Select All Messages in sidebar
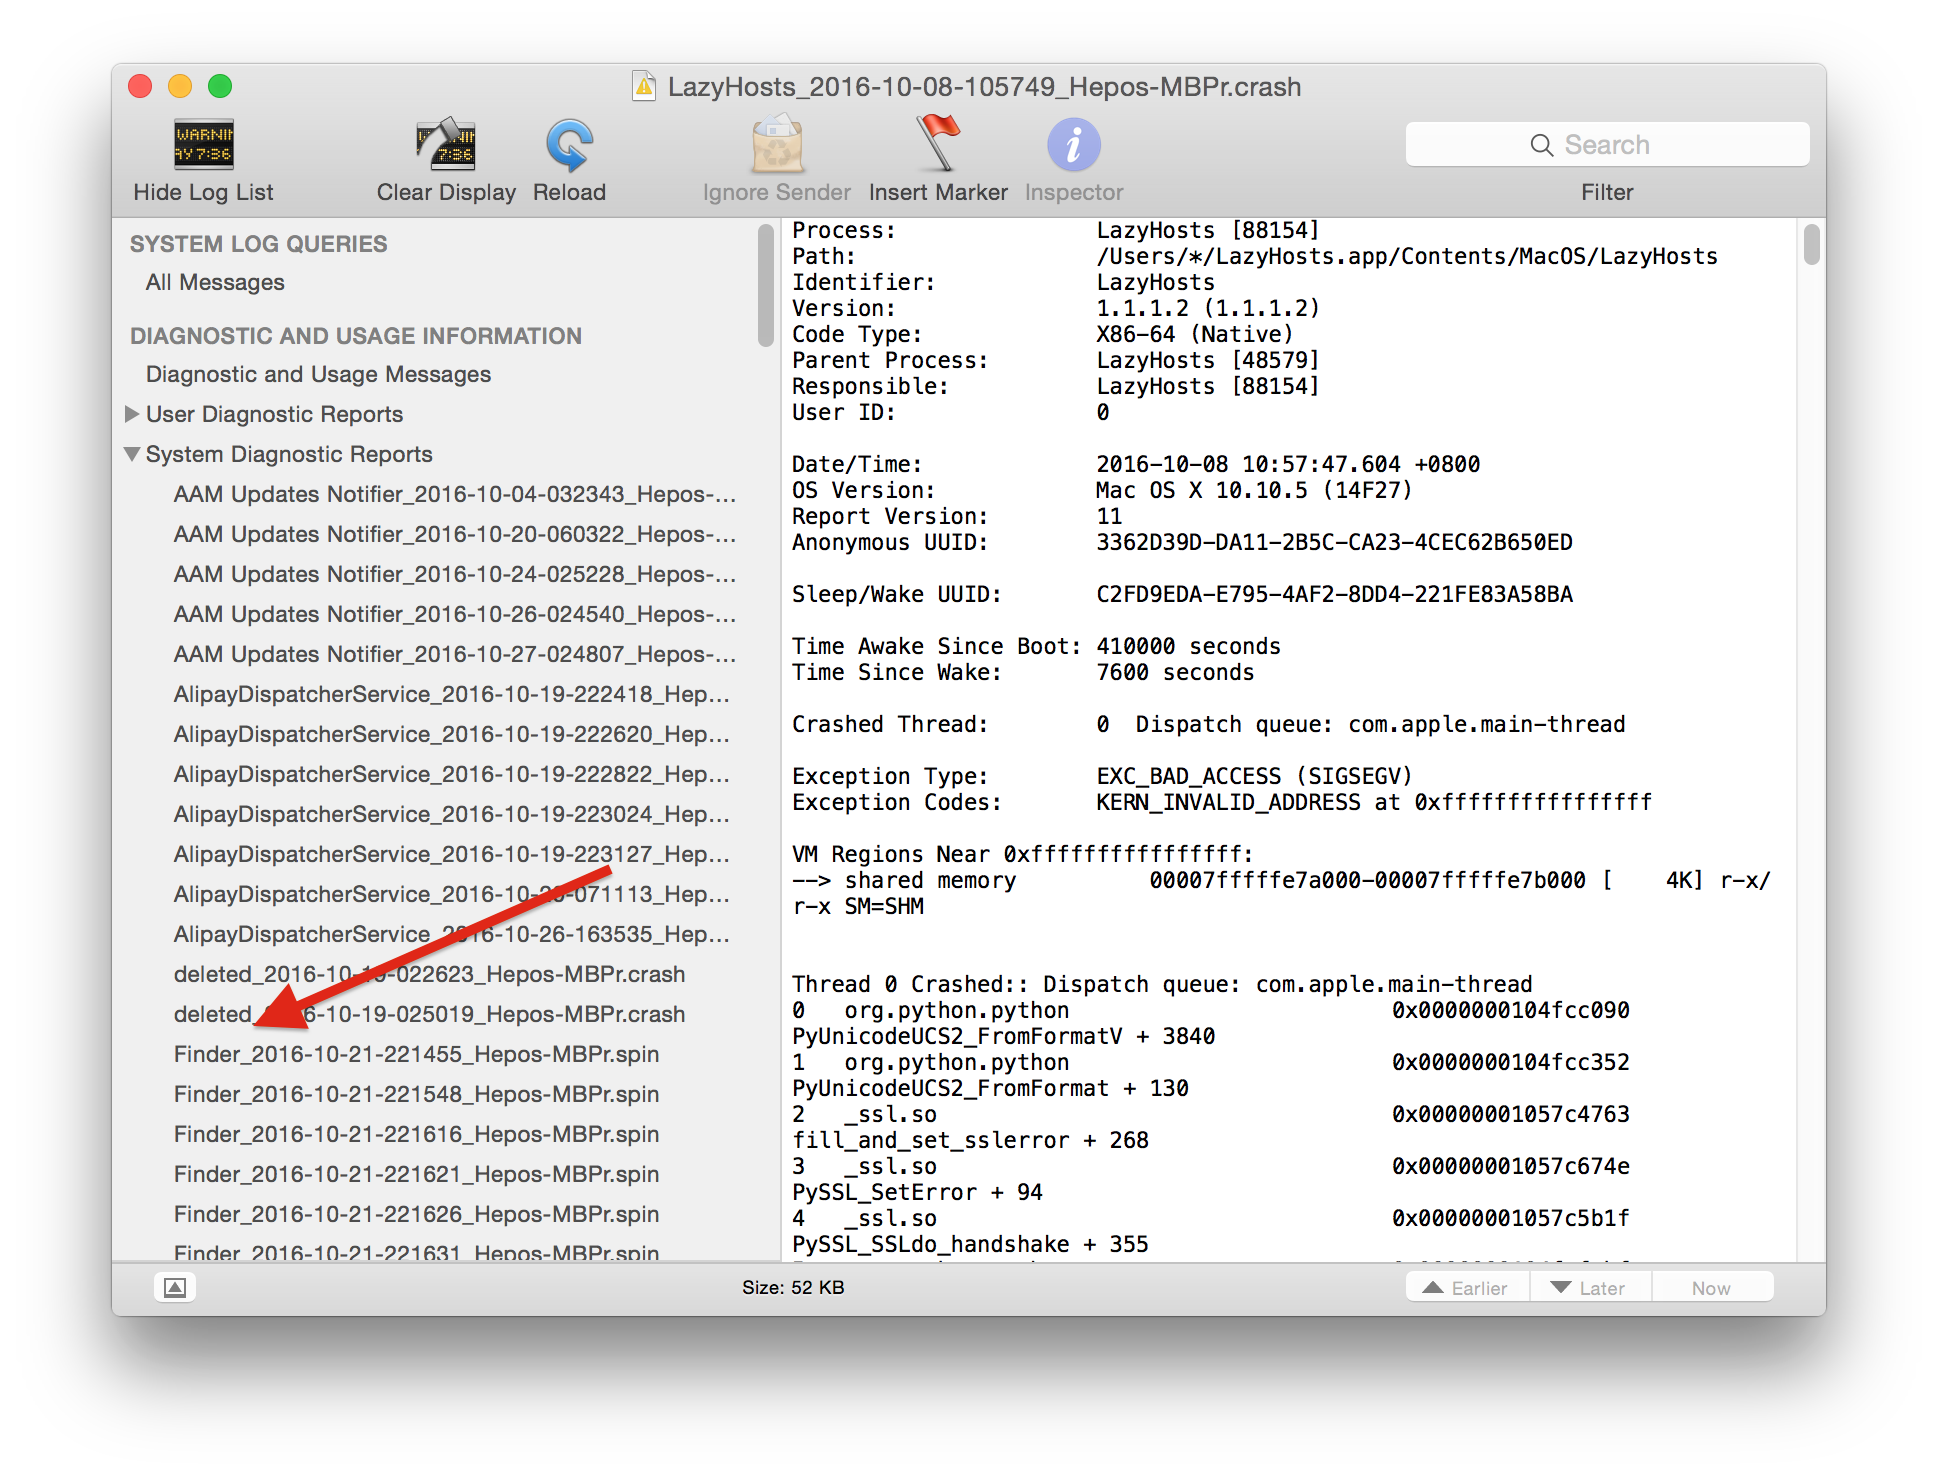 (215, 283)
